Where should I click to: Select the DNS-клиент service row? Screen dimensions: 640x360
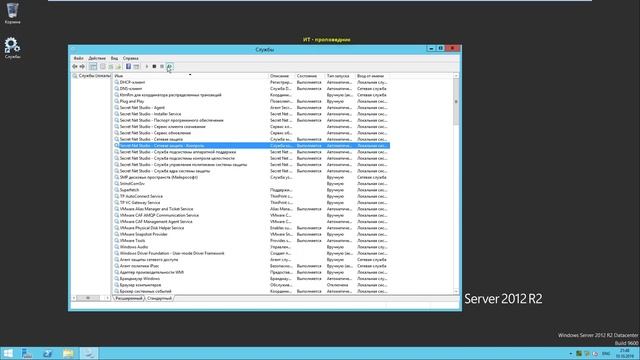(251, 89)
